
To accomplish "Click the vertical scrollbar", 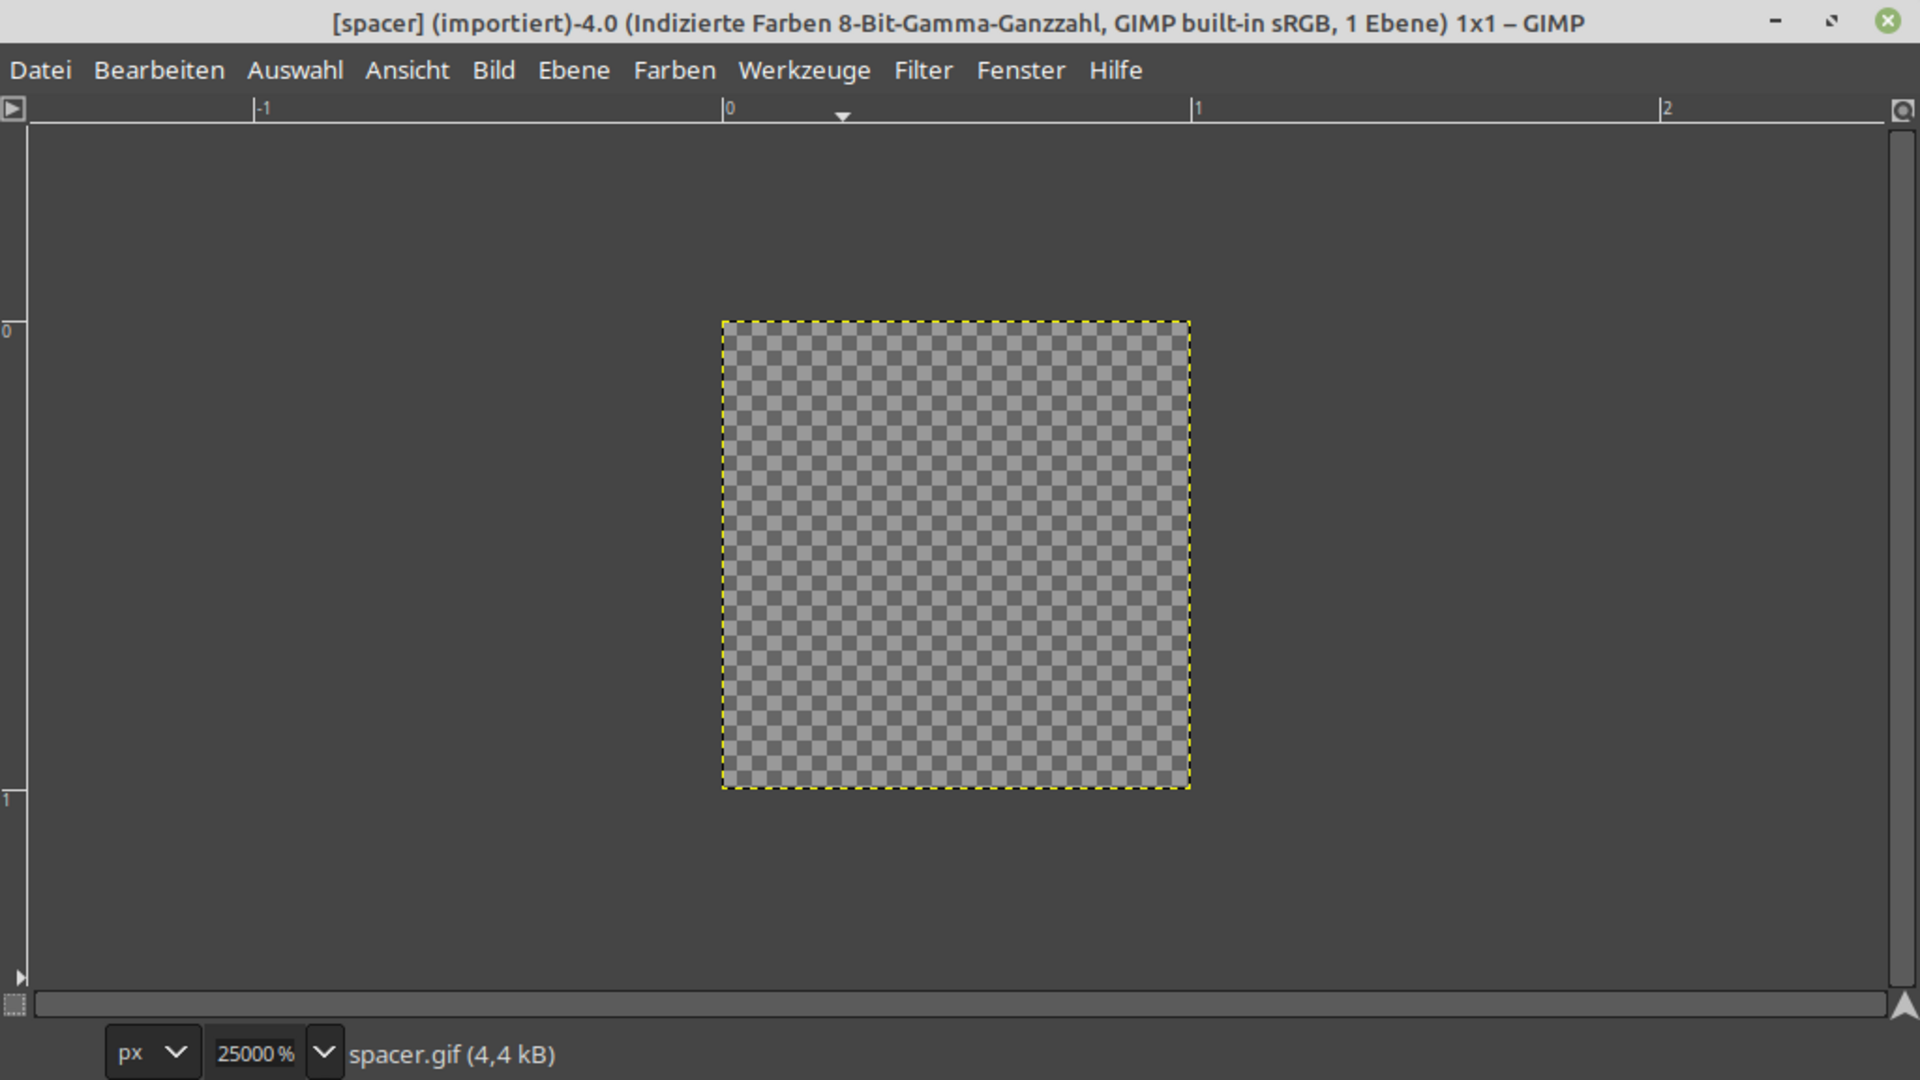I will [x=1902, y=558].
